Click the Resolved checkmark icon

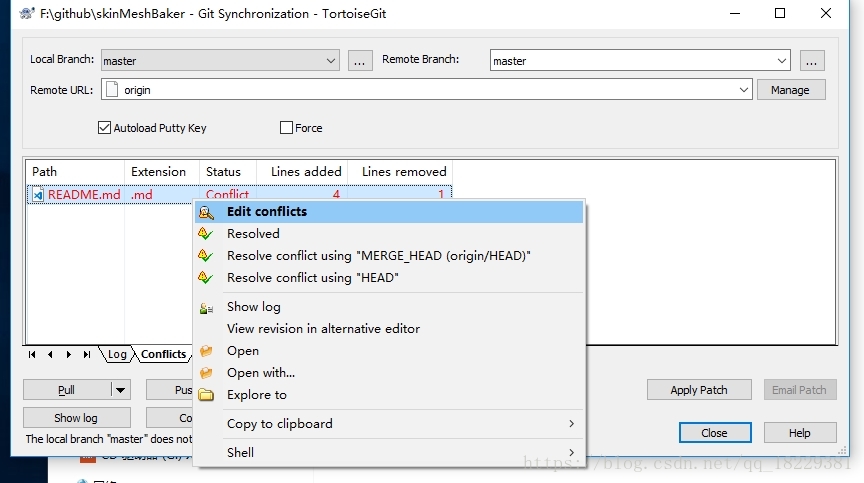tap(206, 234)
